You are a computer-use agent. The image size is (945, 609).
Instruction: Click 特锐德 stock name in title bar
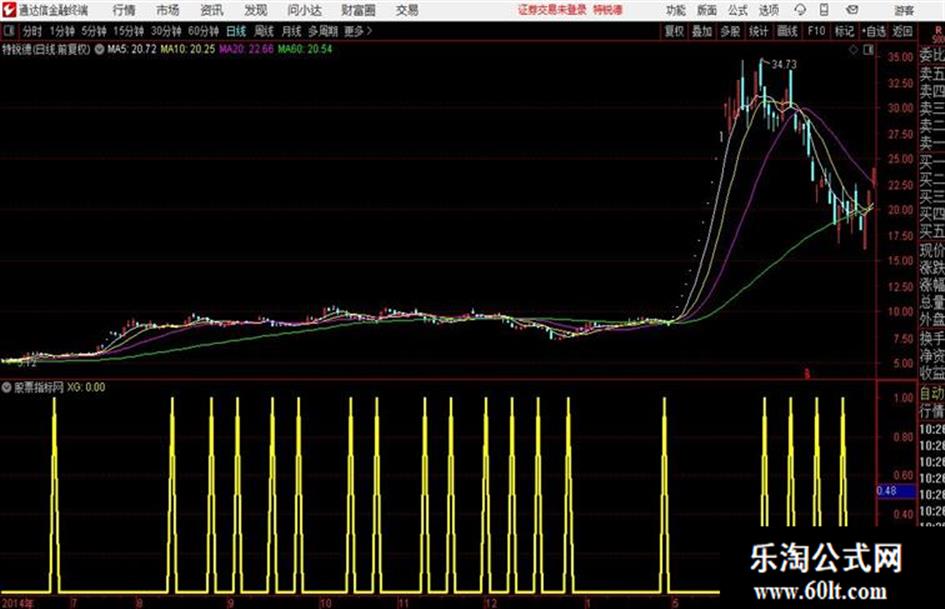point(608,10)
